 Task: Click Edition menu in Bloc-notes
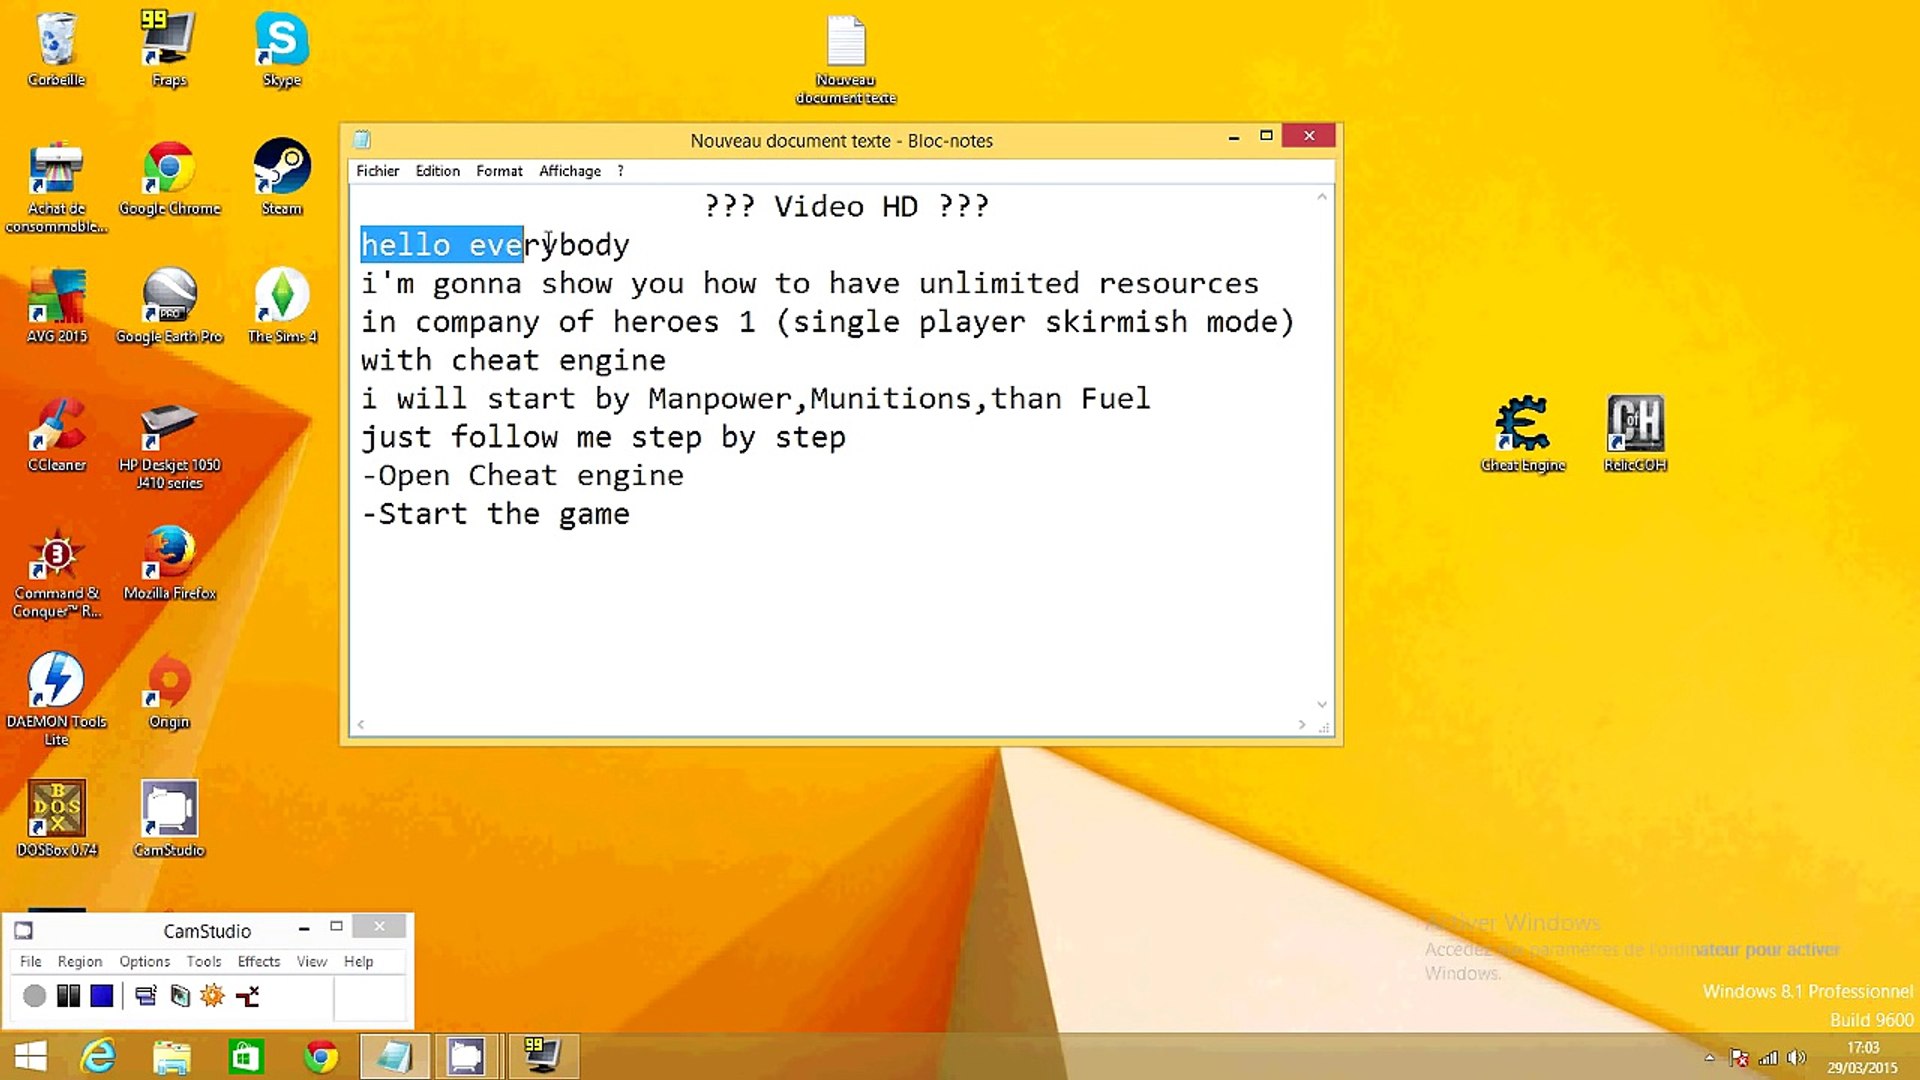(438, 170)
